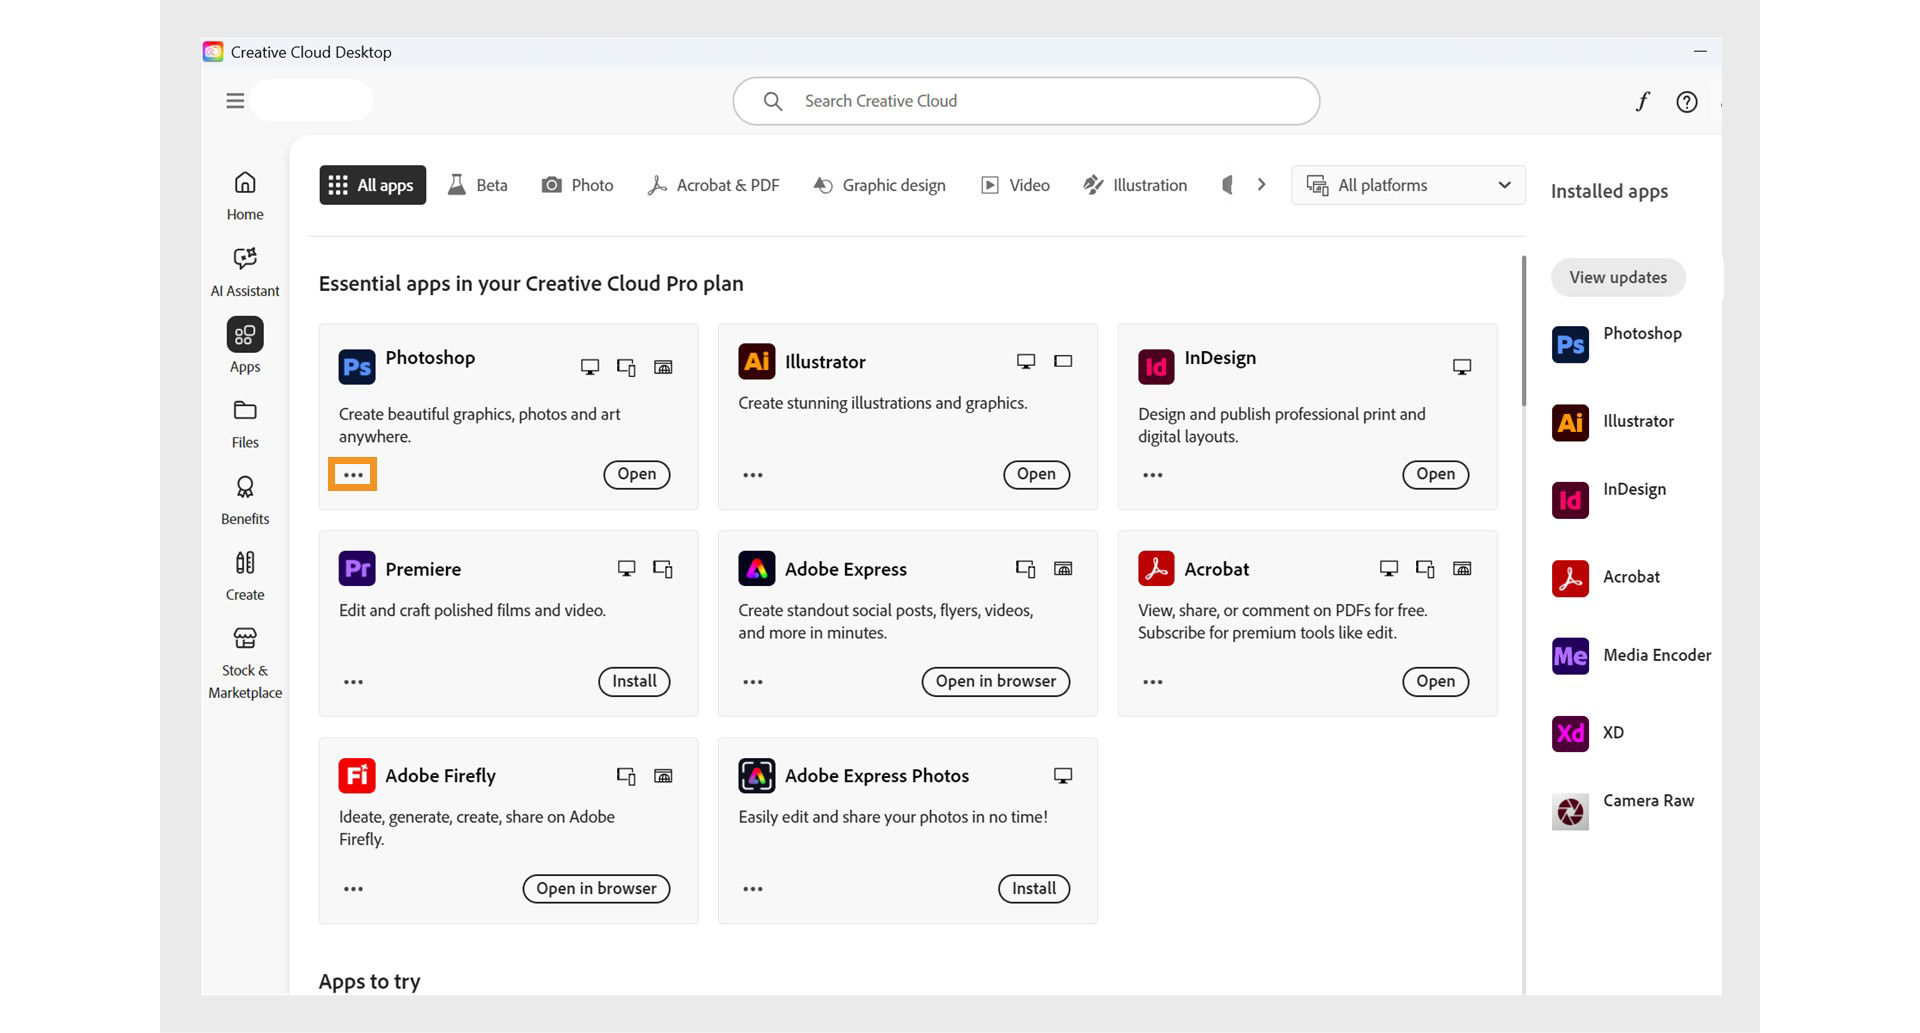The image size is (1920, 1033).
Task: Open the hamburger menu icon
Action: point(235,101)
